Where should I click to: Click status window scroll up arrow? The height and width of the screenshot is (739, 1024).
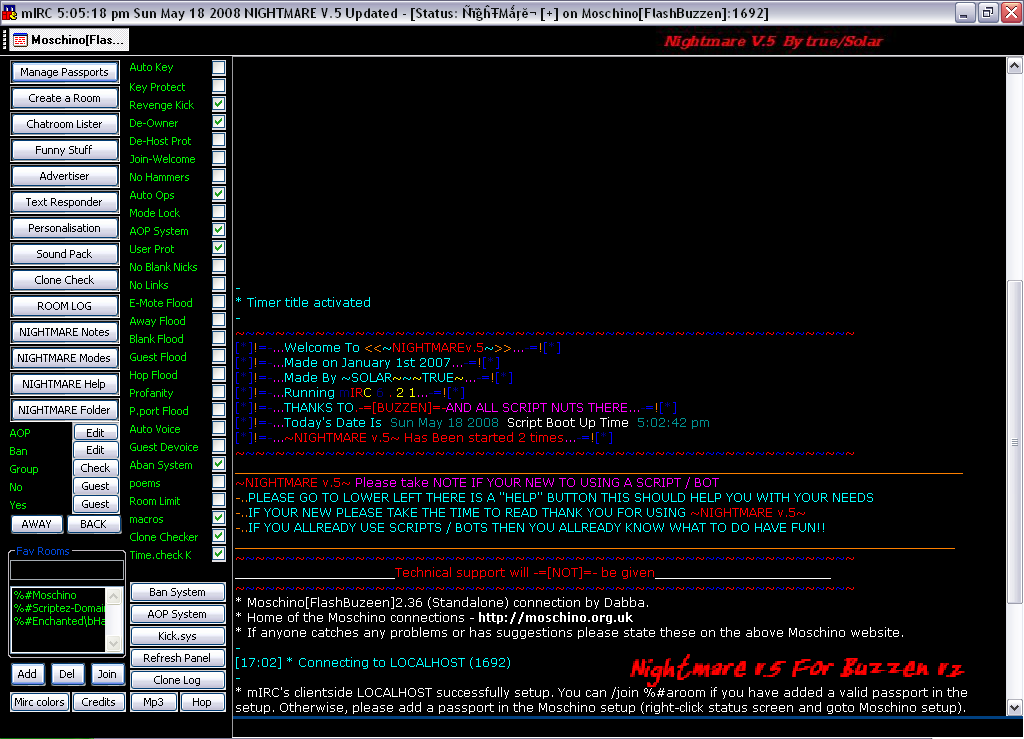coord(1014,65)
